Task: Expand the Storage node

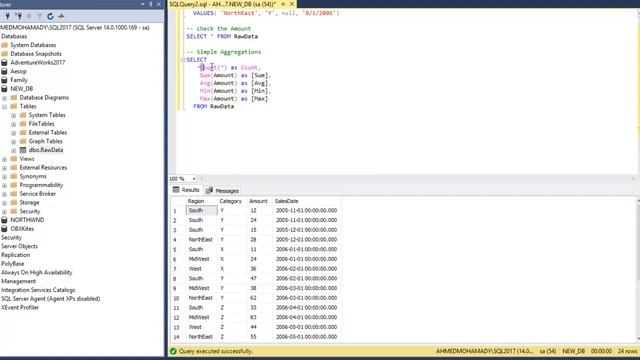Action: (4, 203)
